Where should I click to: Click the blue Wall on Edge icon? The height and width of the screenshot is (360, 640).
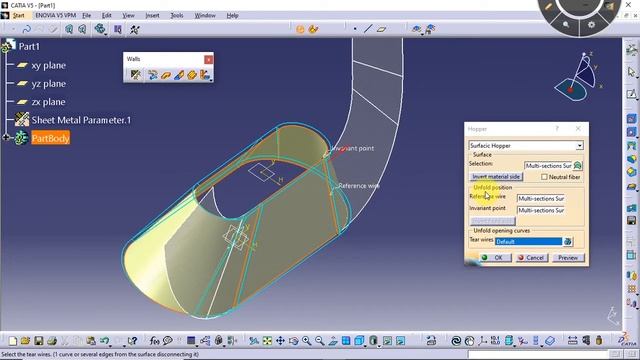[178, 75]
